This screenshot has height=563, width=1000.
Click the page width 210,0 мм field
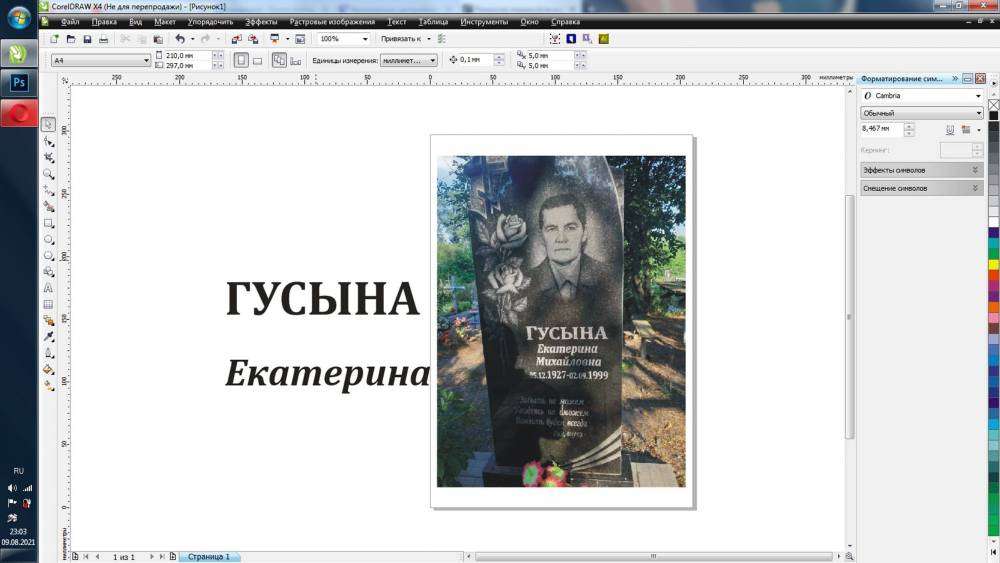pyautogui.click(x=187, y=55)
